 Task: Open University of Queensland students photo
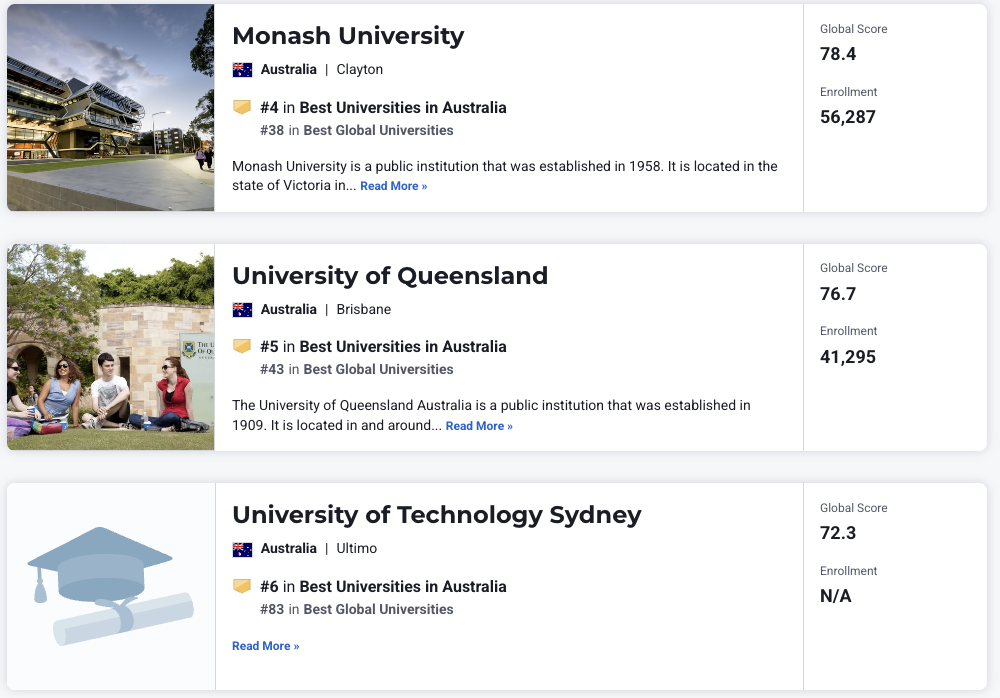click(x=110, y=347)
